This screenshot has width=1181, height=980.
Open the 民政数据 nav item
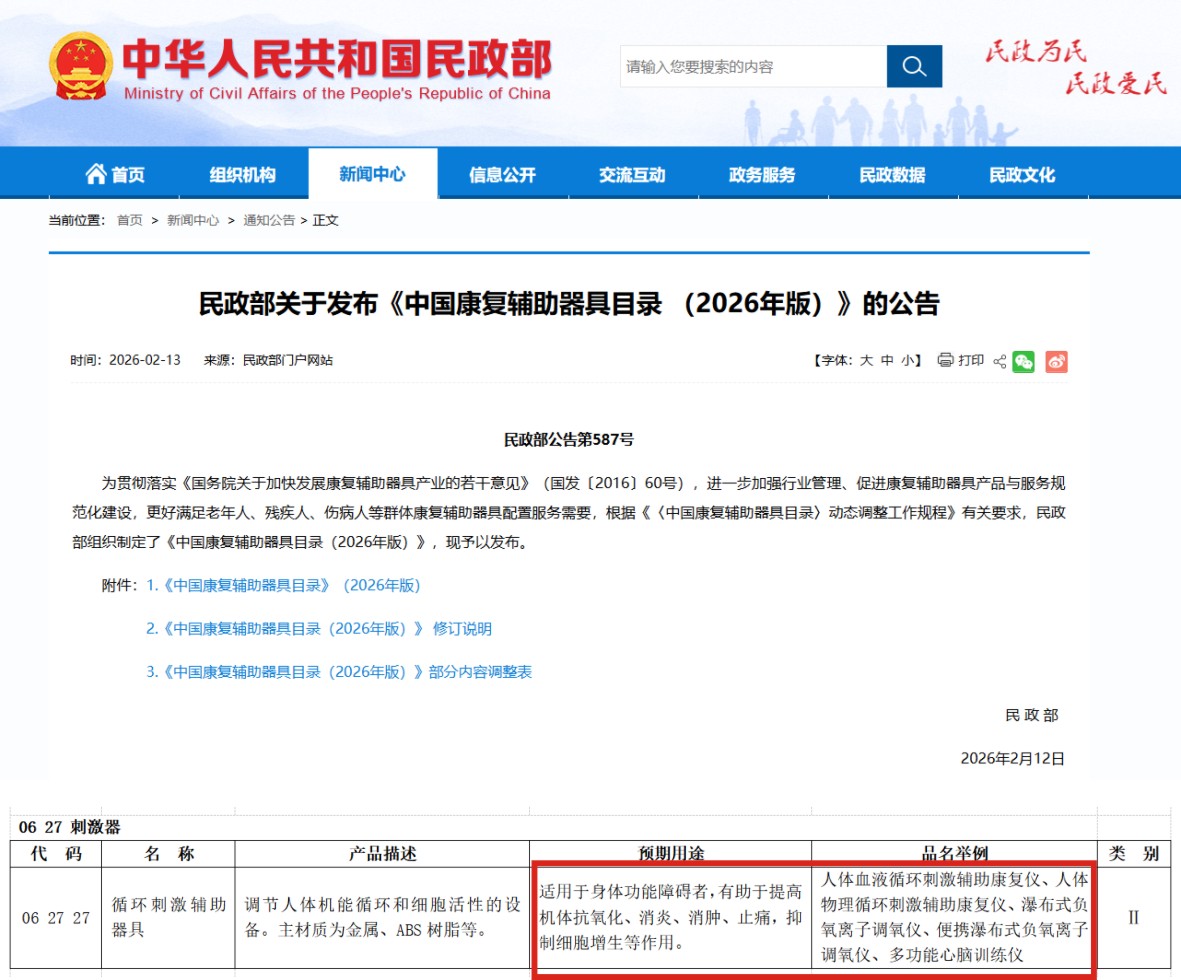click(x=892, y=175)
